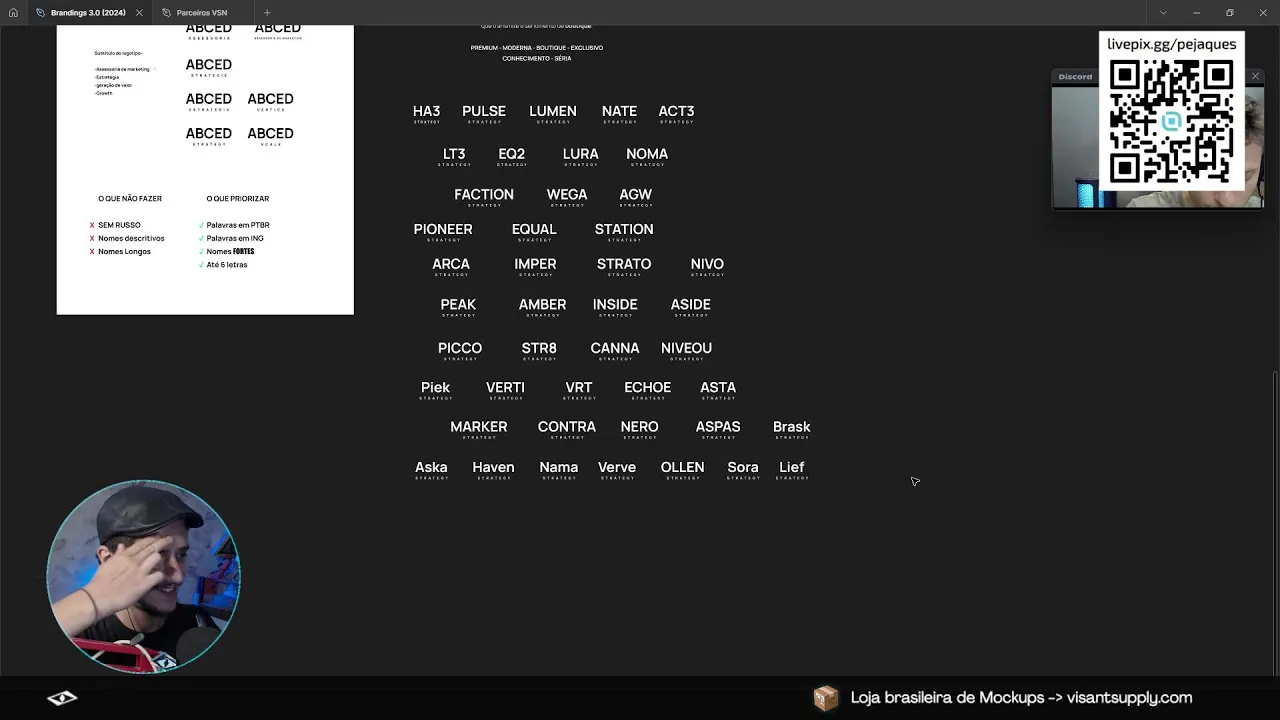Image resolution: width=1280 pixels, height=720 pixels.
Task: Select the ARCA name text
Action: pos(451,264)
